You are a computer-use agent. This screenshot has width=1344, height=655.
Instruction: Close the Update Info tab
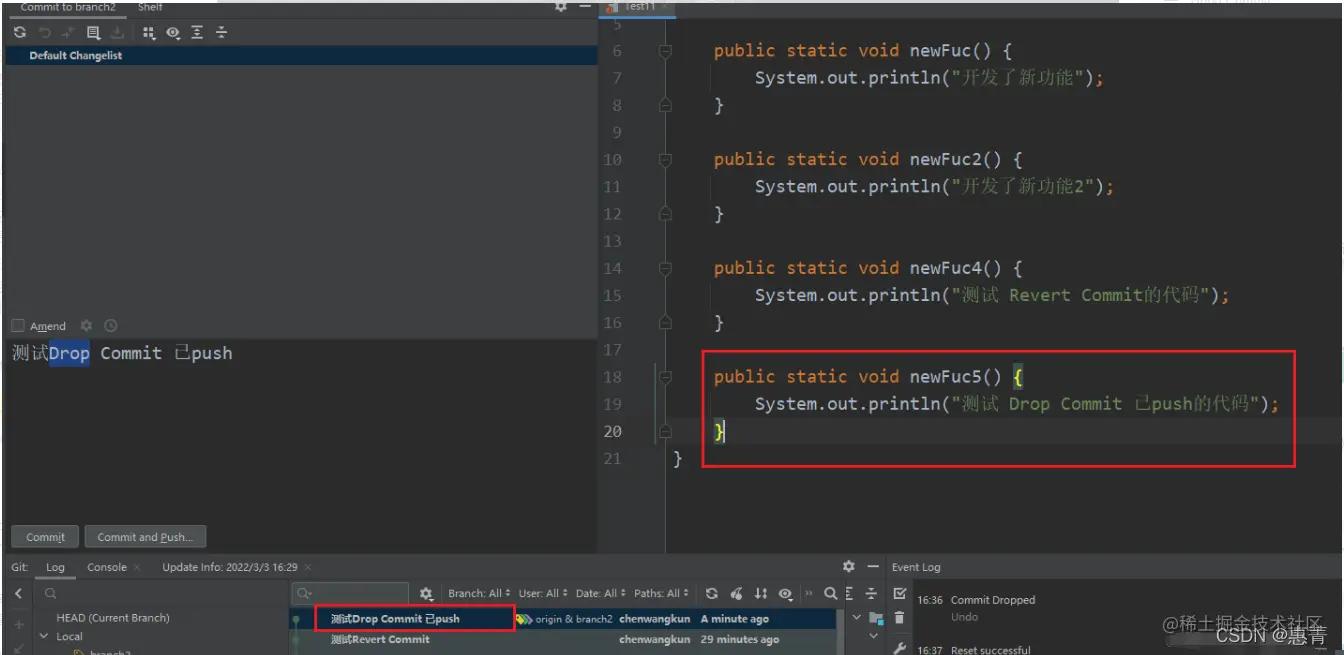pyautogui.click(x=308, y=567)
